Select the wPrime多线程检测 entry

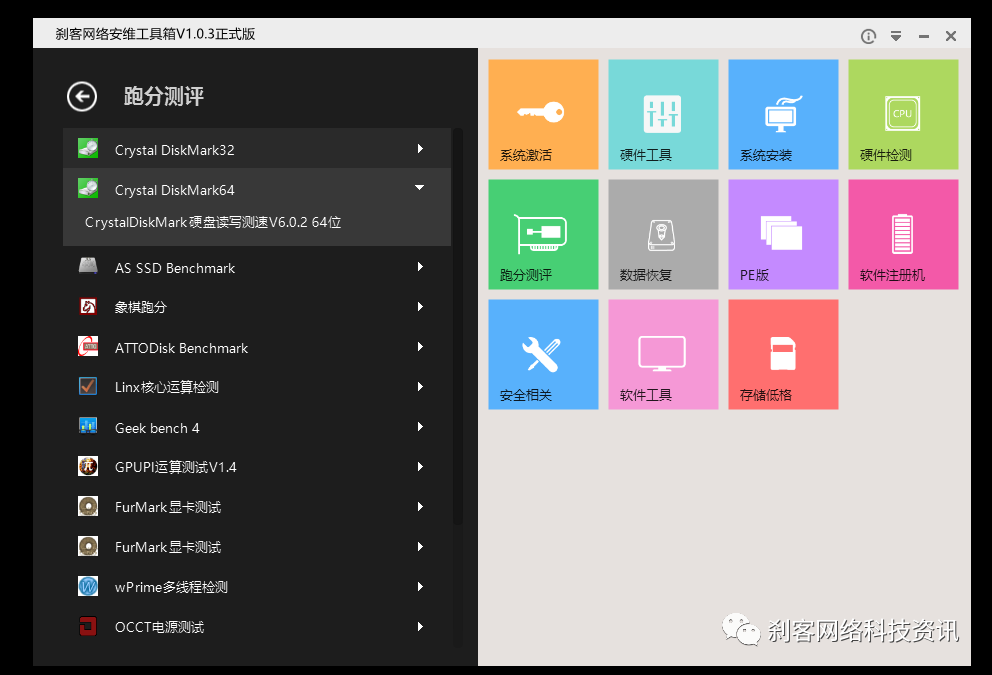click(x=257, y=586)
